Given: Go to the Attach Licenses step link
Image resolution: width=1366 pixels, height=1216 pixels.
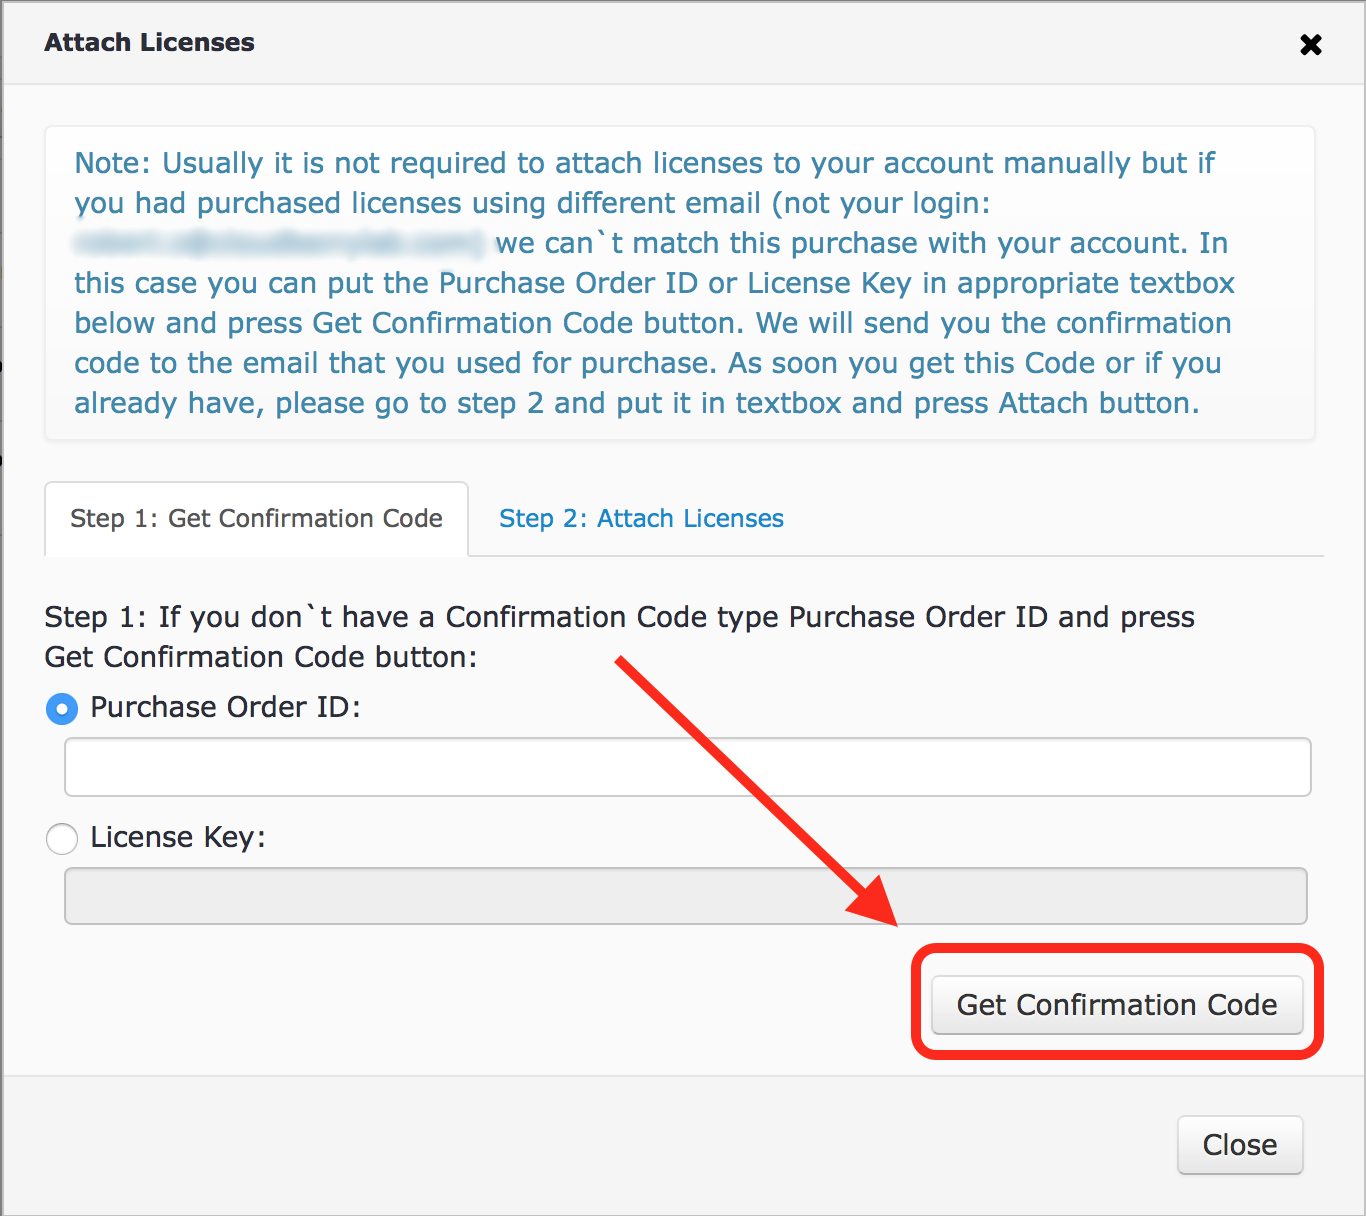Looking at the screenshot, I should [641, 518].
